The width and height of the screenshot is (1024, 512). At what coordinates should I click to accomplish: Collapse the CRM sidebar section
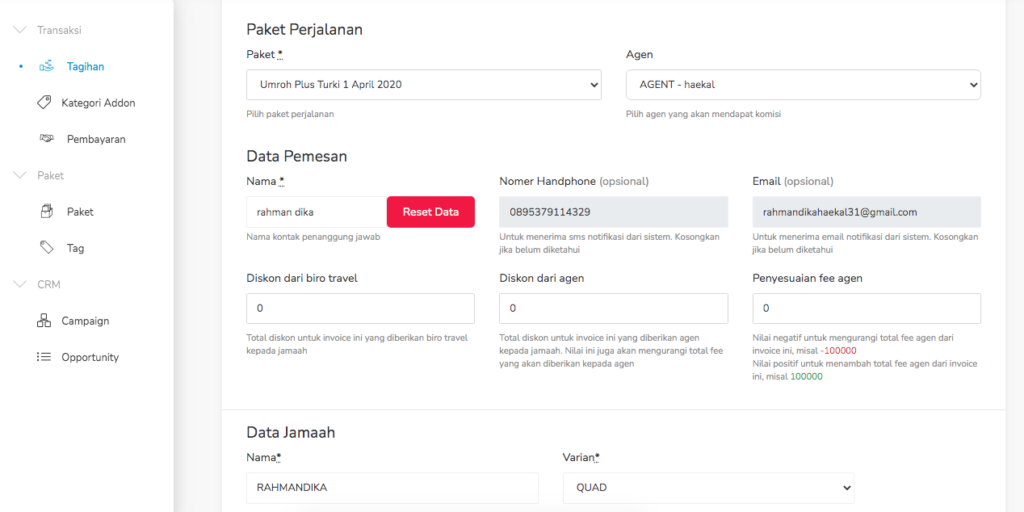[x=19, y=285]
